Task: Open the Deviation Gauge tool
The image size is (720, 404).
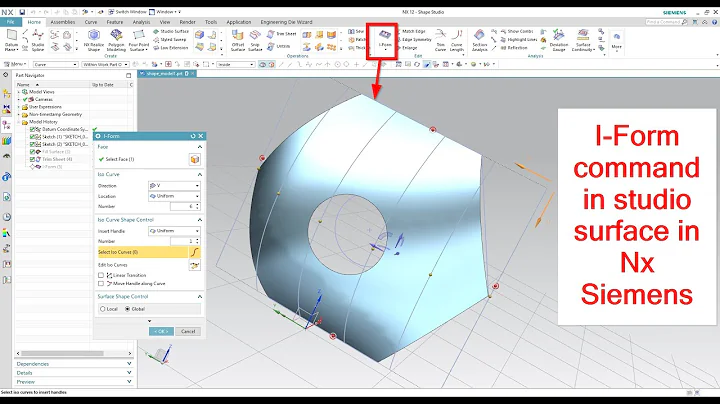Action: [558, 40]
